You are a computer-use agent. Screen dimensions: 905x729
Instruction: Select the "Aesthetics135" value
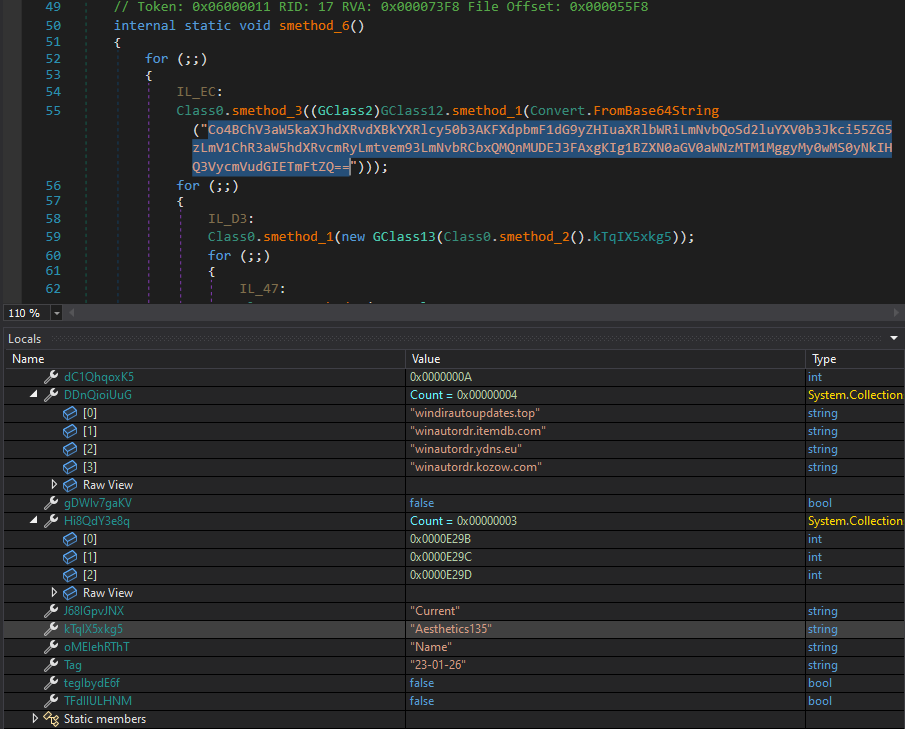tap(450, 629)
